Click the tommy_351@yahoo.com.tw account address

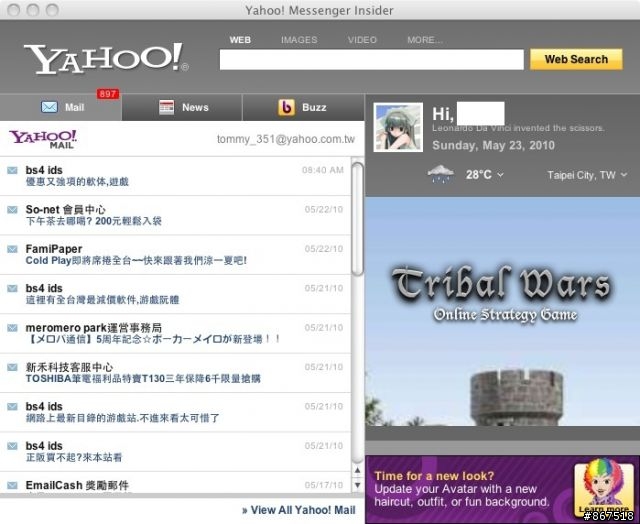pos(286,139)
